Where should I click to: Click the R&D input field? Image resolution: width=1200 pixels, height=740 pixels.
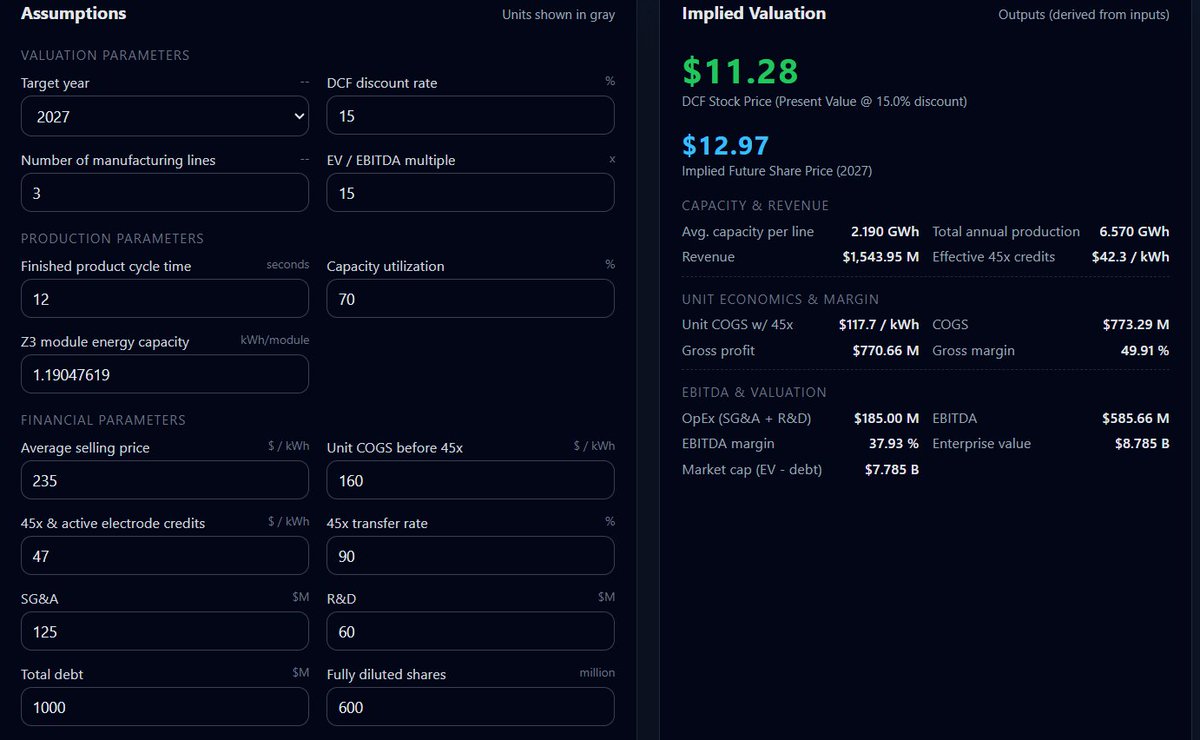[x=471, y=632]
